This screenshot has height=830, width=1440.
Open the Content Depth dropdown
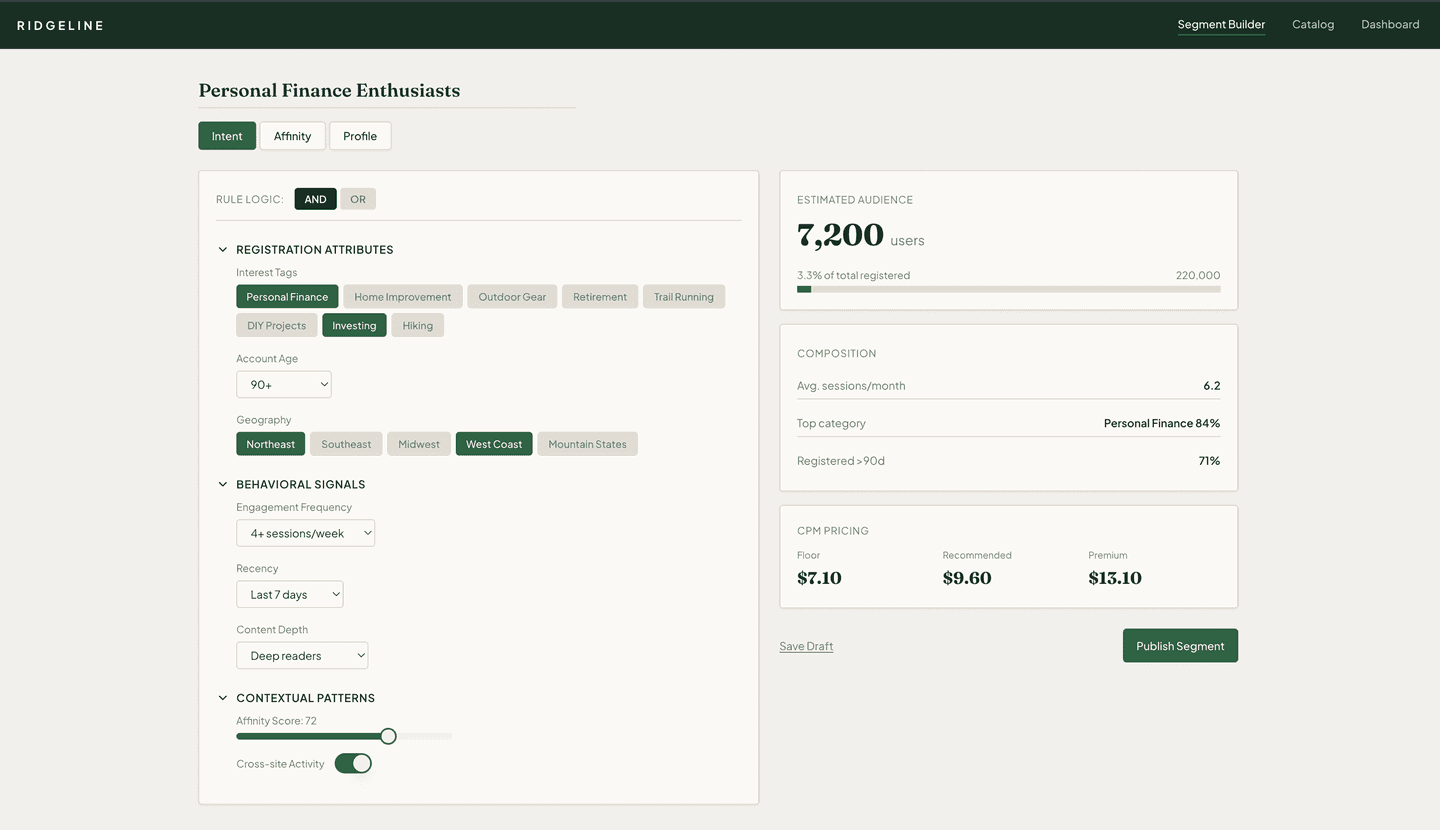[x=301, y=655]
